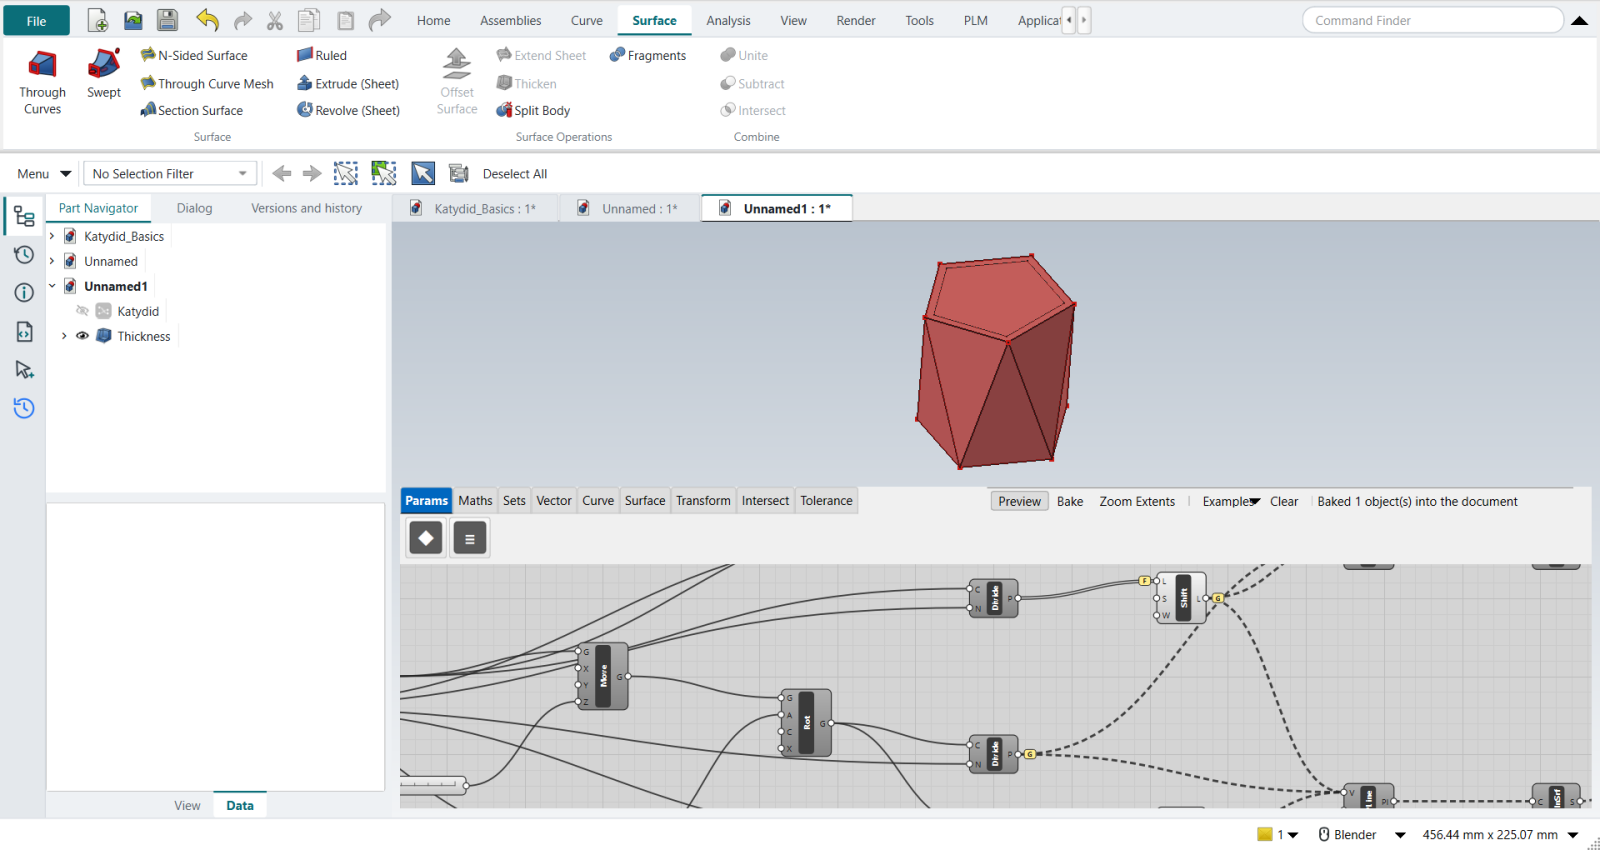Open the Offset Surface tool
Viewport: 1600px width, 850px height.
pyautogui.click(x=457, y=82)
